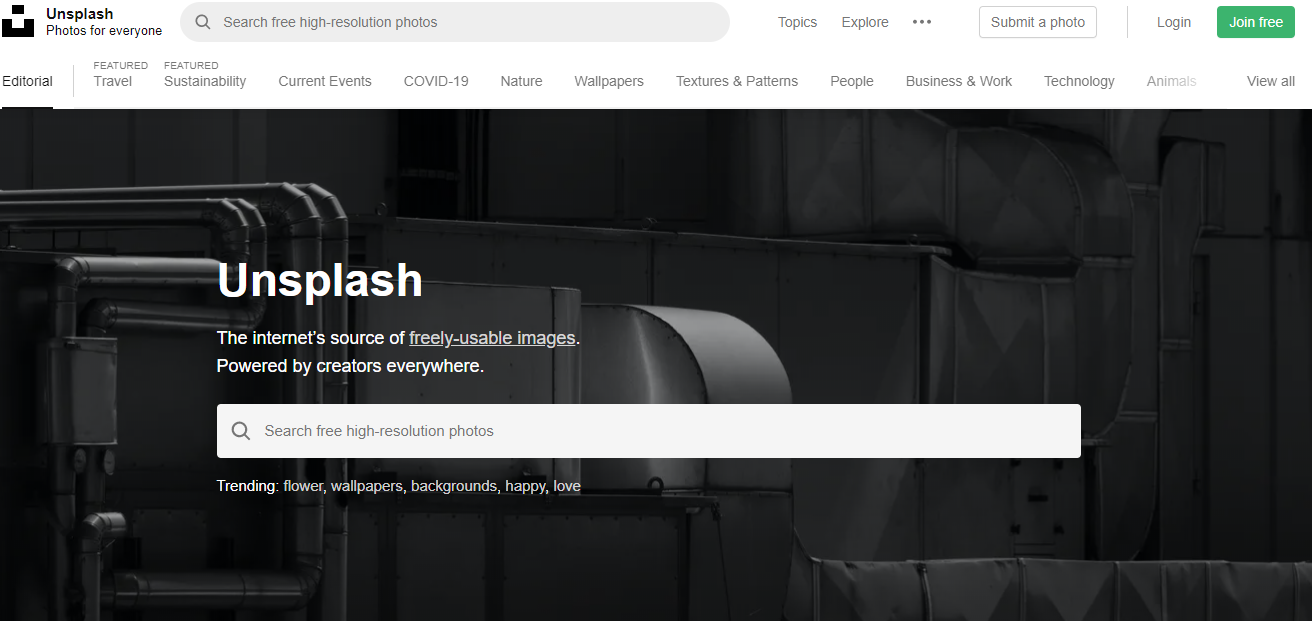Viewport: 1312px width, 621px height.
Task: Click the trending term flower
Action: [x=303, y=486]
